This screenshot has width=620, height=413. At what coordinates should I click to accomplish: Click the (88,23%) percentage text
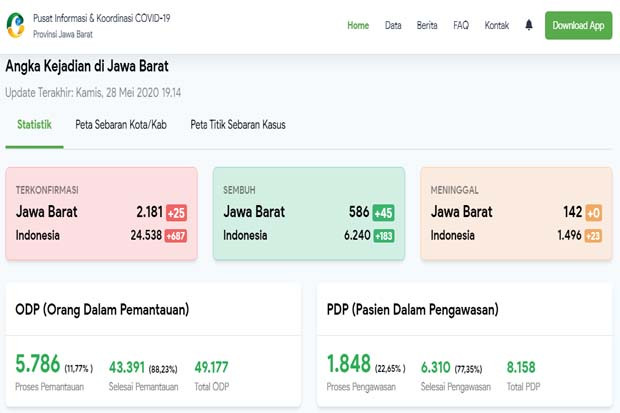pos(163,369)
